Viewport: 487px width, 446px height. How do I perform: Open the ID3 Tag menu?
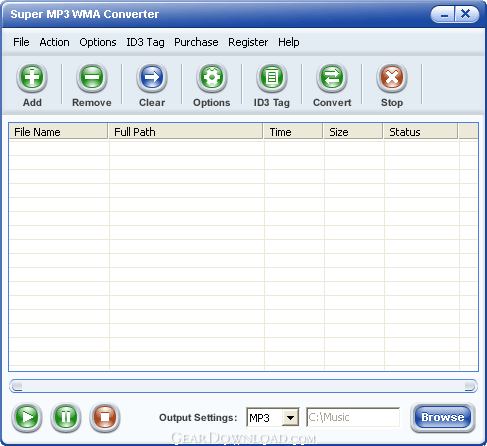pos(145,42)
